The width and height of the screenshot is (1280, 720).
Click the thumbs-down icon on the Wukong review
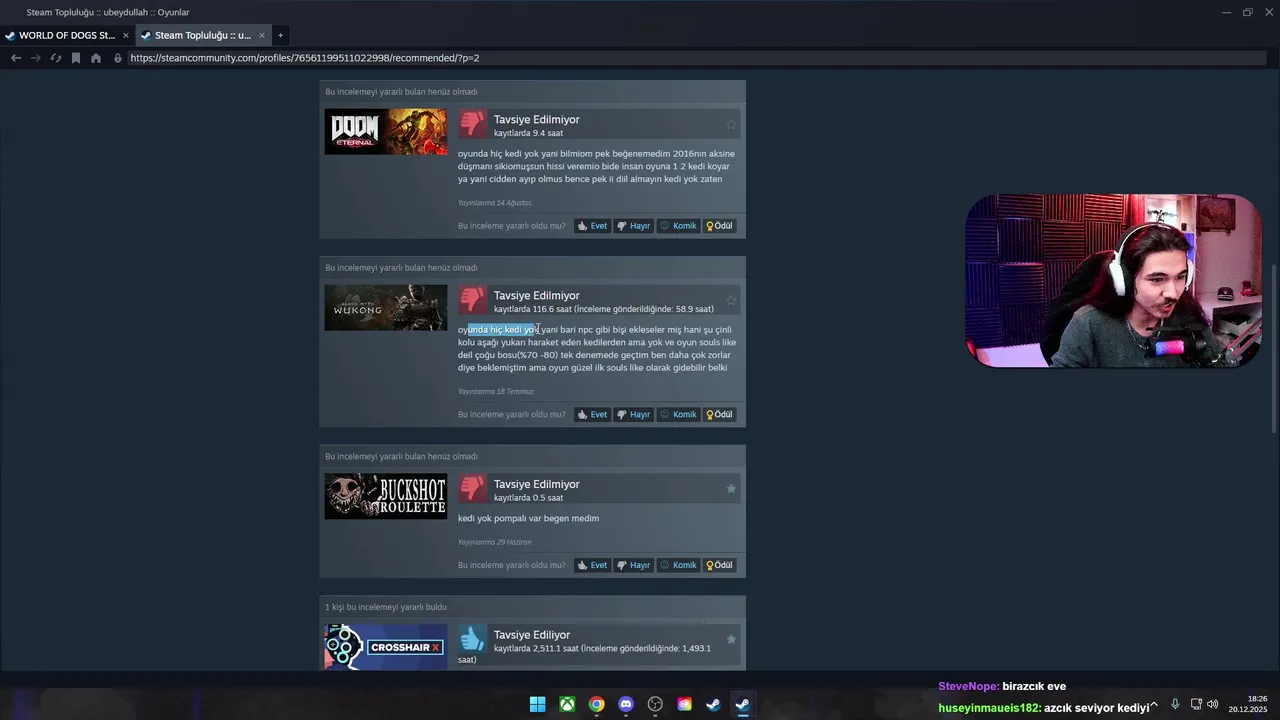[472, 299]
